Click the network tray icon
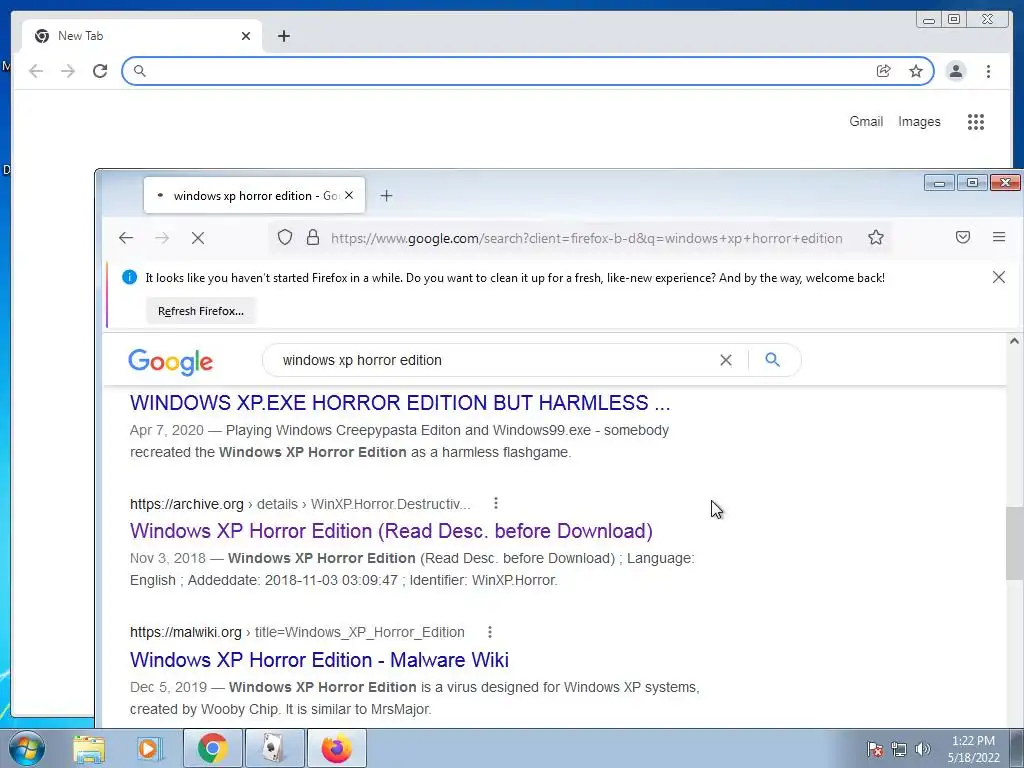Viewport: 1024px width, 768px height. pos(899,749)
